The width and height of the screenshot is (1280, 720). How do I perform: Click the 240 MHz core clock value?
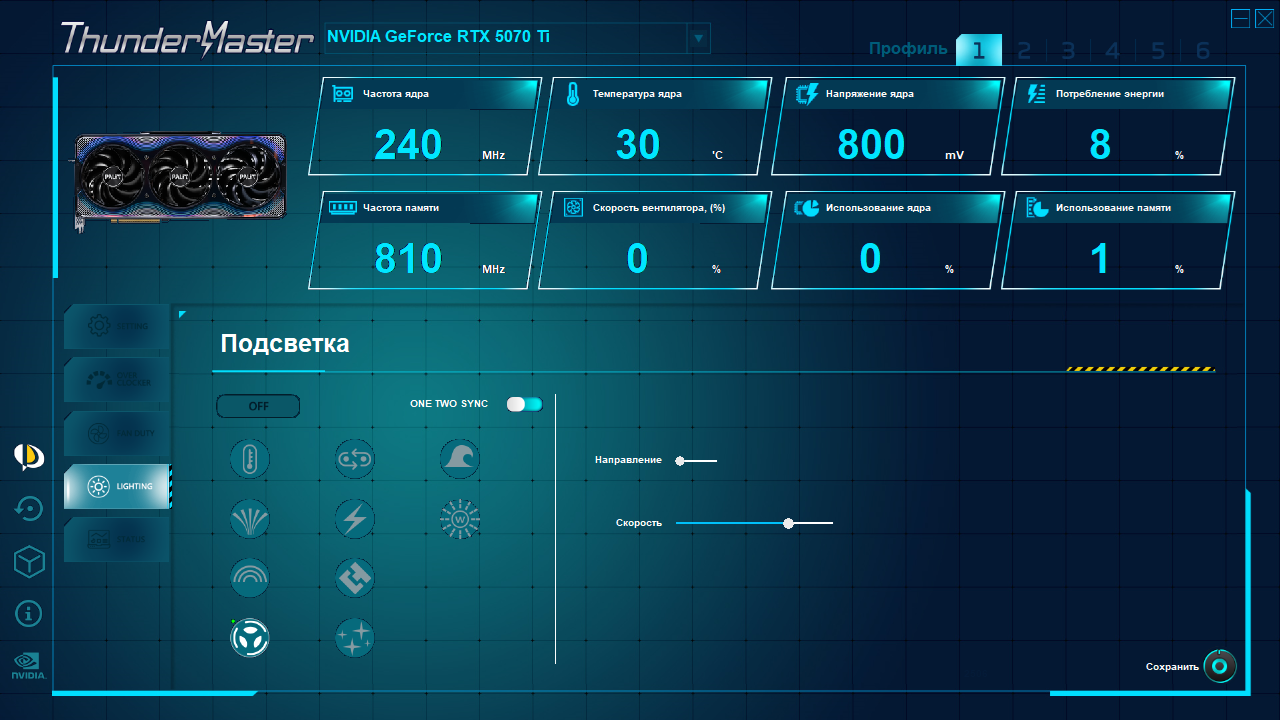coord(408,145)
